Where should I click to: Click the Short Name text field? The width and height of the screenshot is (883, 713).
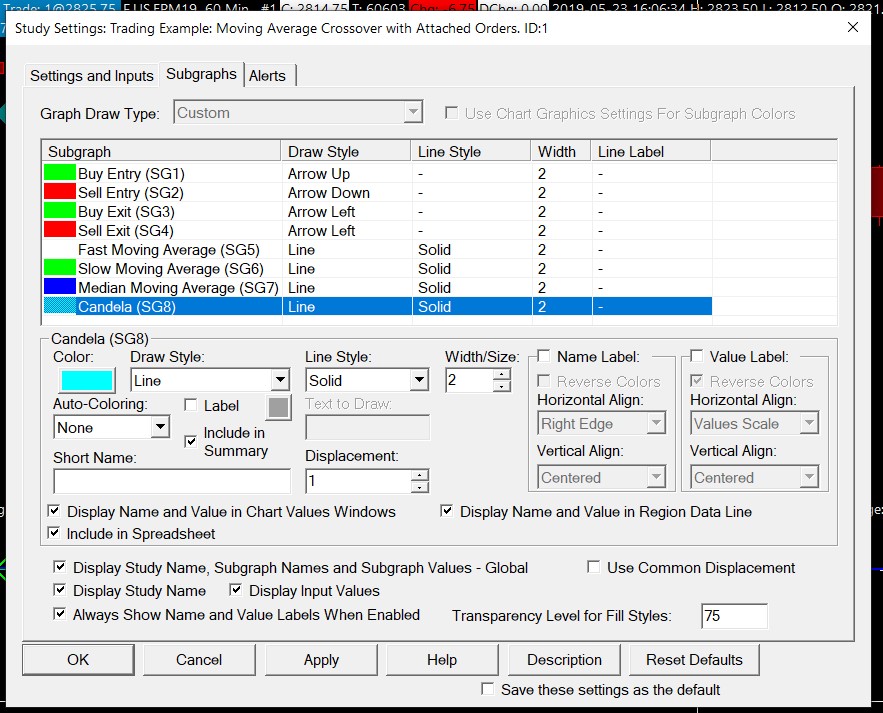[x=172, y=482]
